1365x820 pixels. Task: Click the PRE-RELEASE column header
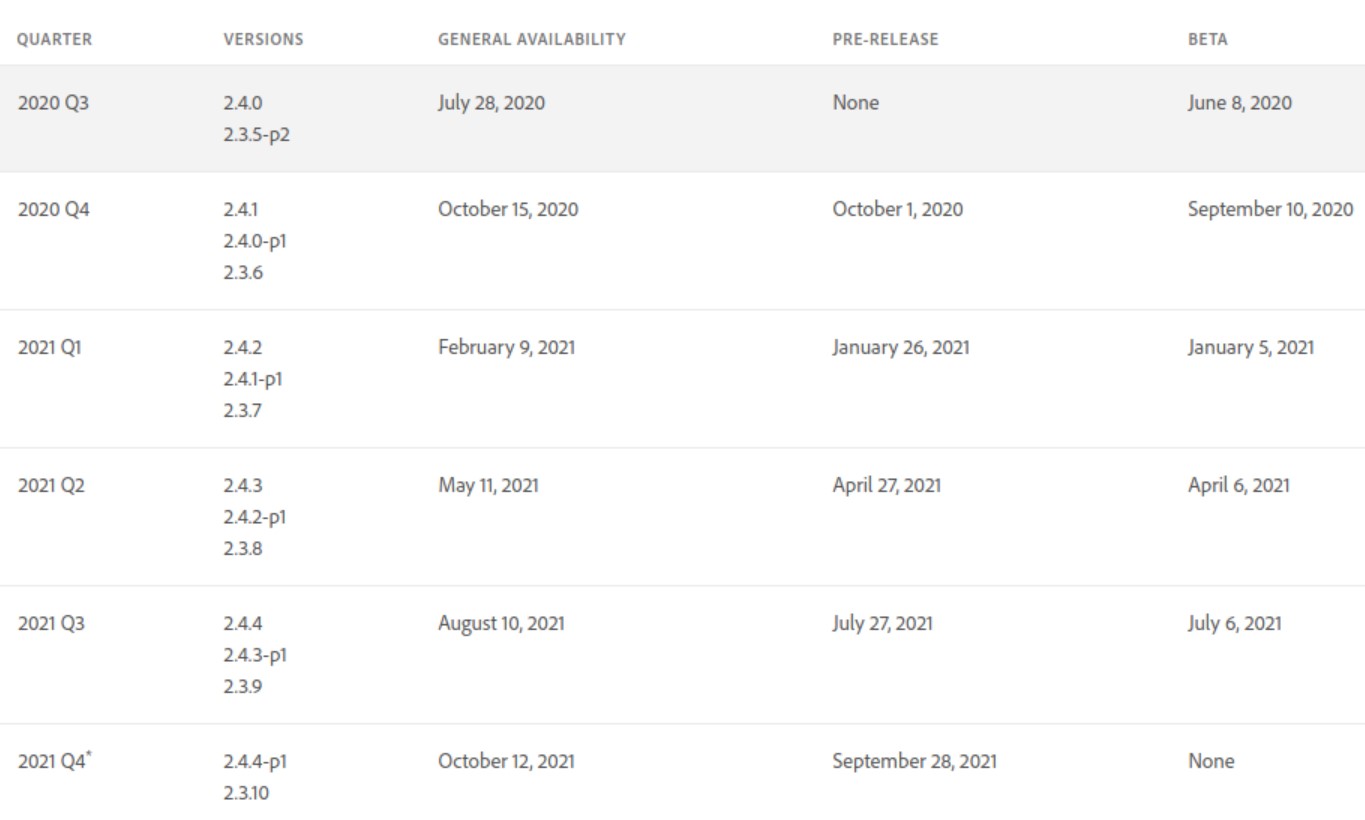tap(883, 39)
